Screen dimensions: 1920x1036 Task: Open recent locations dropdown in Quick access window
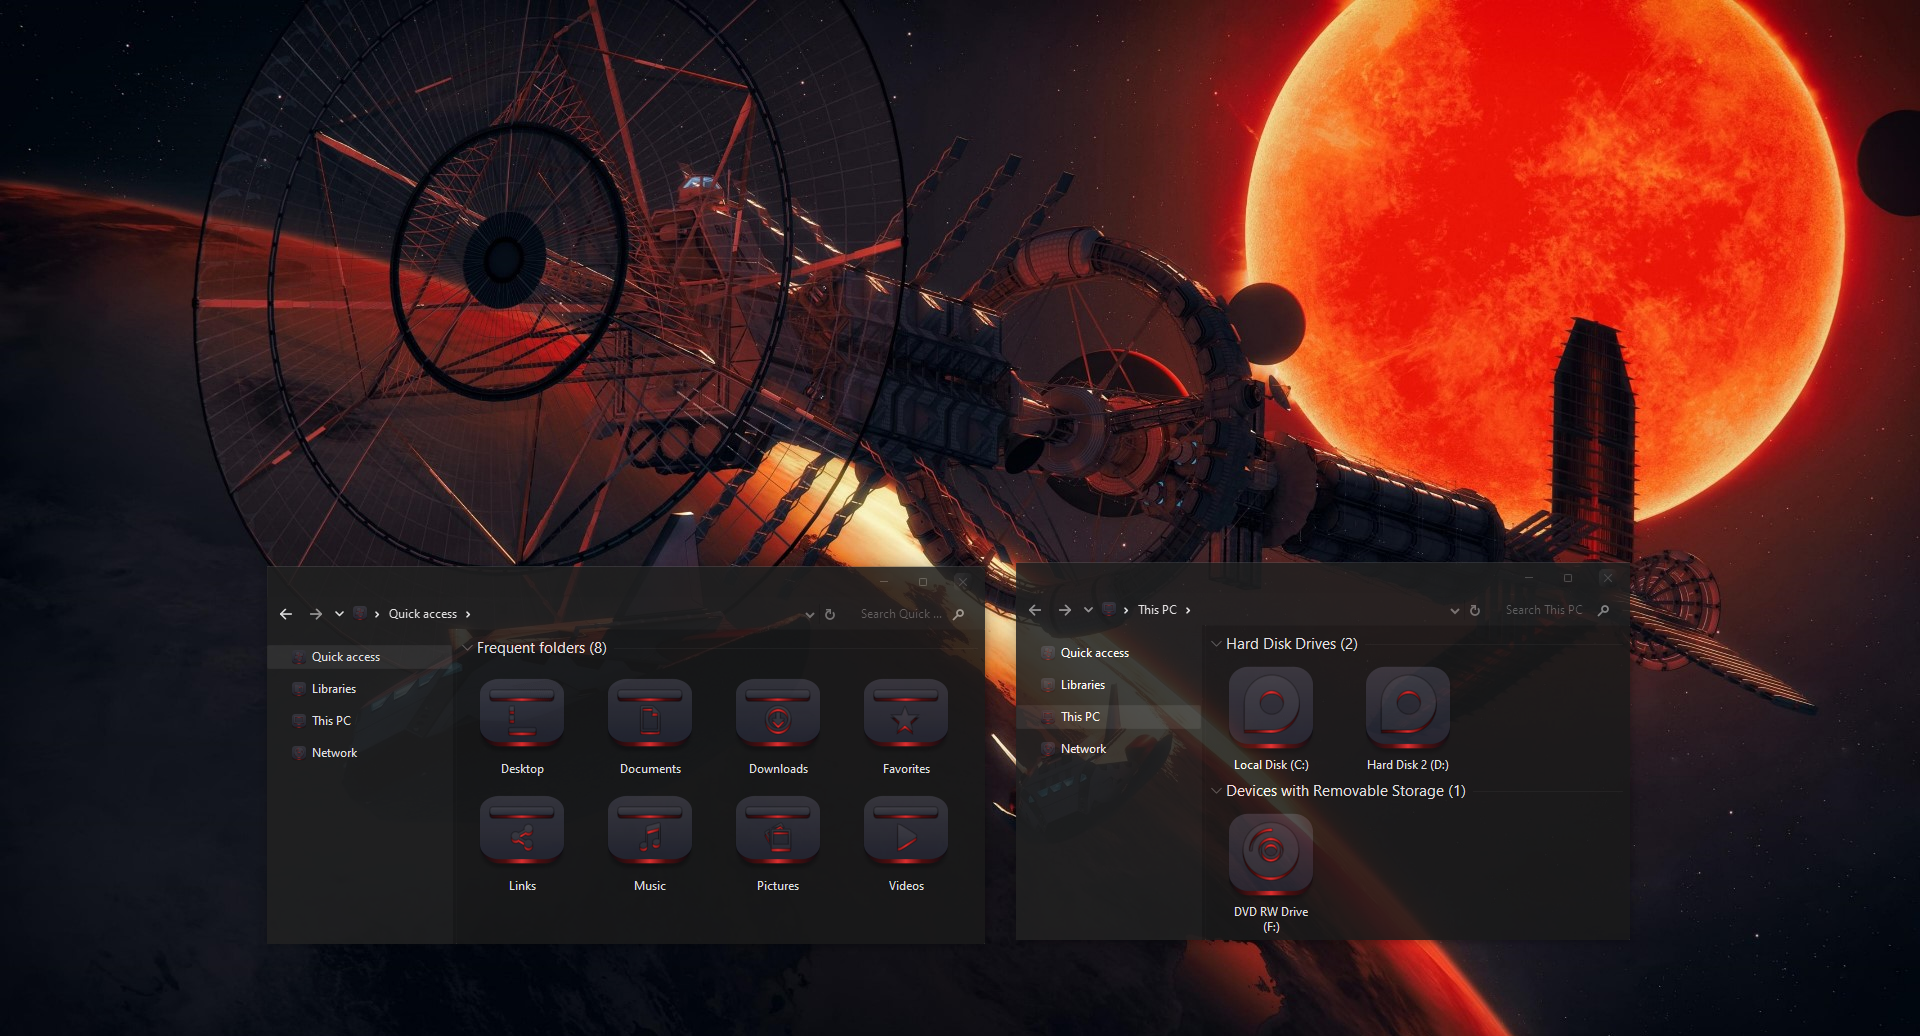339,614
